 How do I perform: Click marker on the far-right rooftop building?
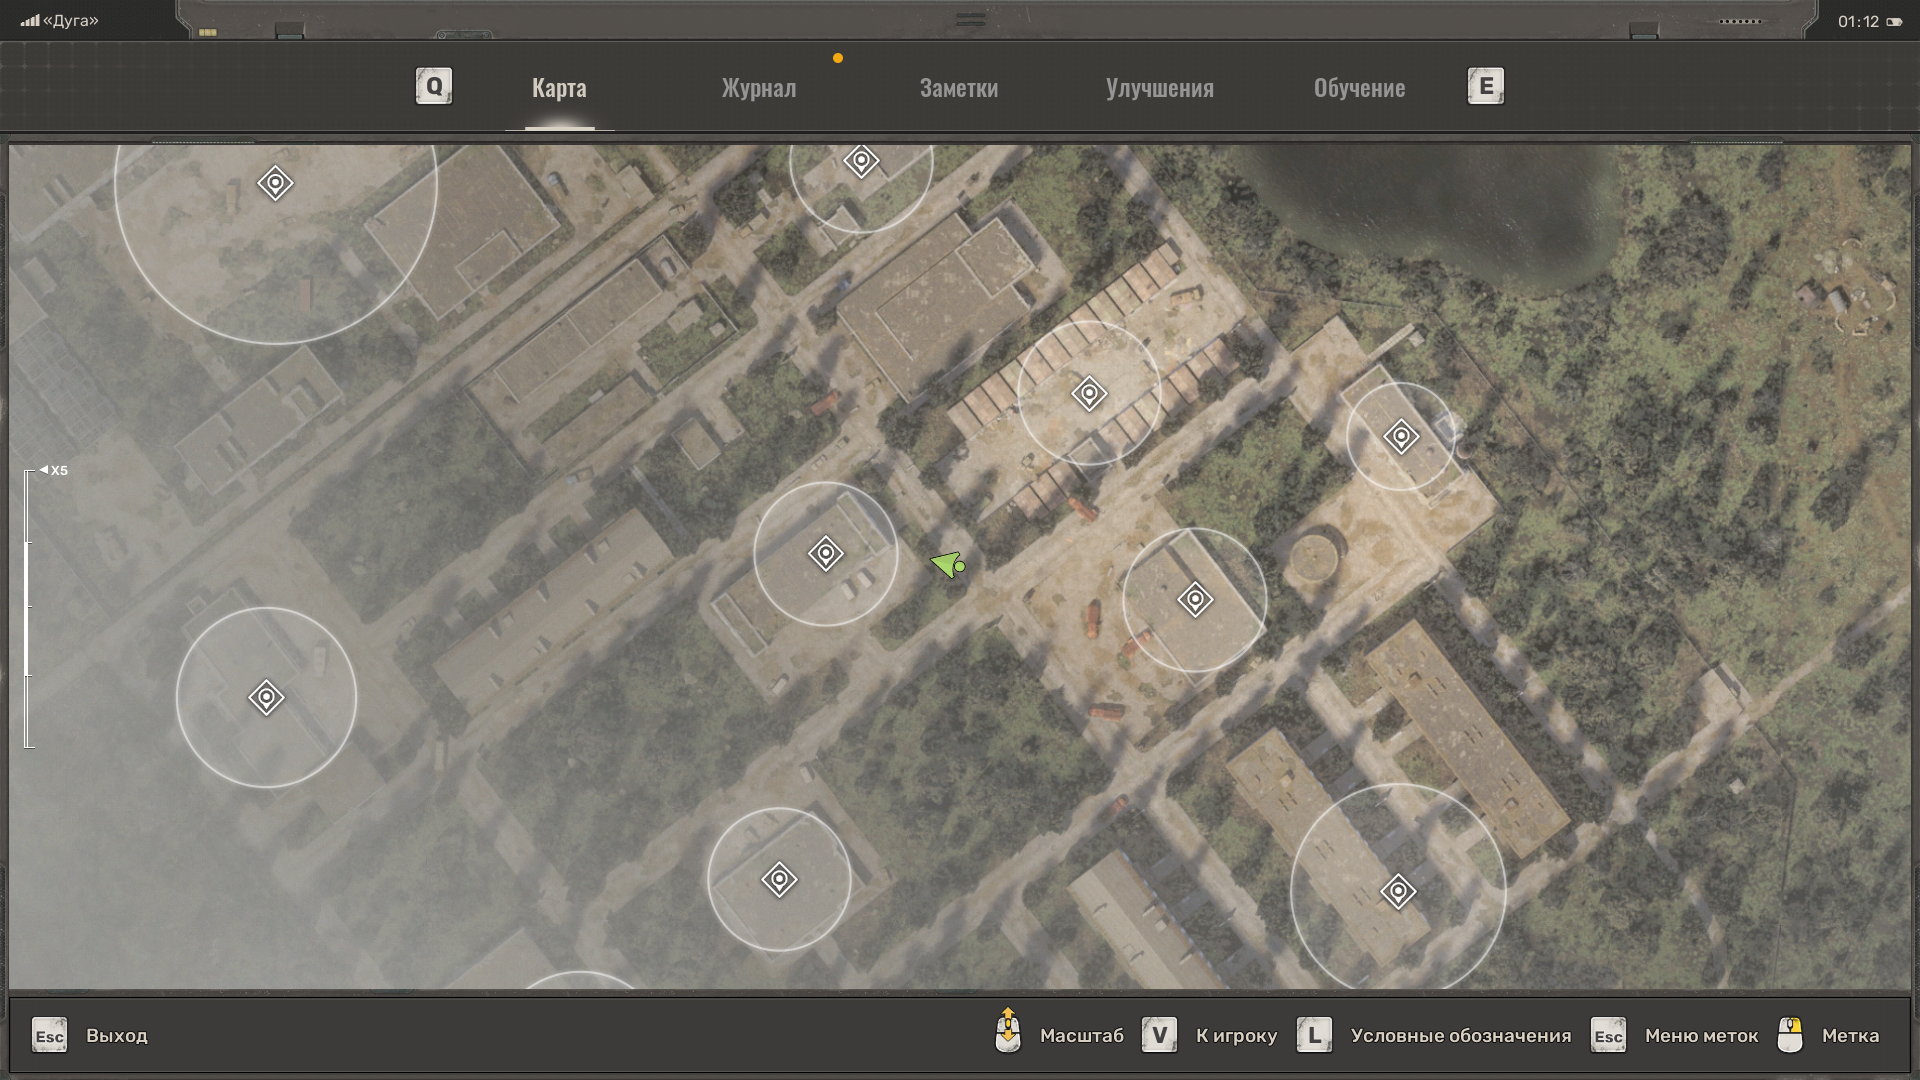tap(1401, 436)
